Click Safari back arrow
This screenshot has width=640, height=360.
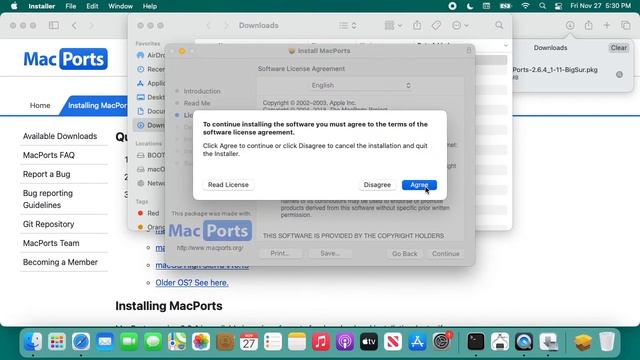(x=74, y=25)
